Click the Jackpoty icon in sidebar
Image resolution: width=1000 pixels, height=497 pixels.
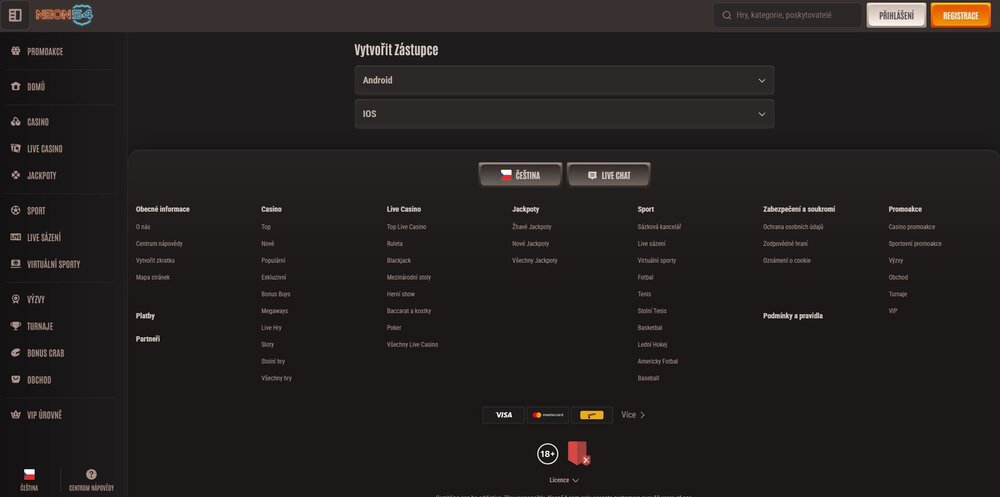[x=15, y=175]
